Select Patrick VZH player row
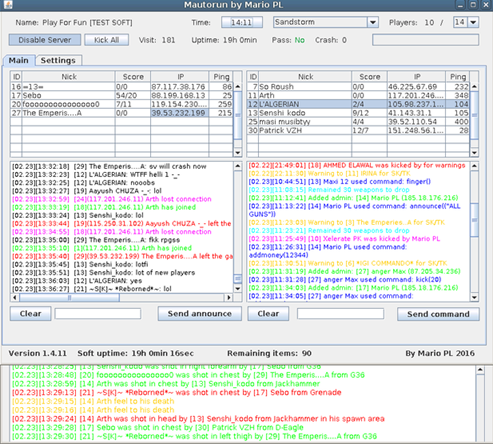This screenshot has height=444, width=493. pos(358,130)
